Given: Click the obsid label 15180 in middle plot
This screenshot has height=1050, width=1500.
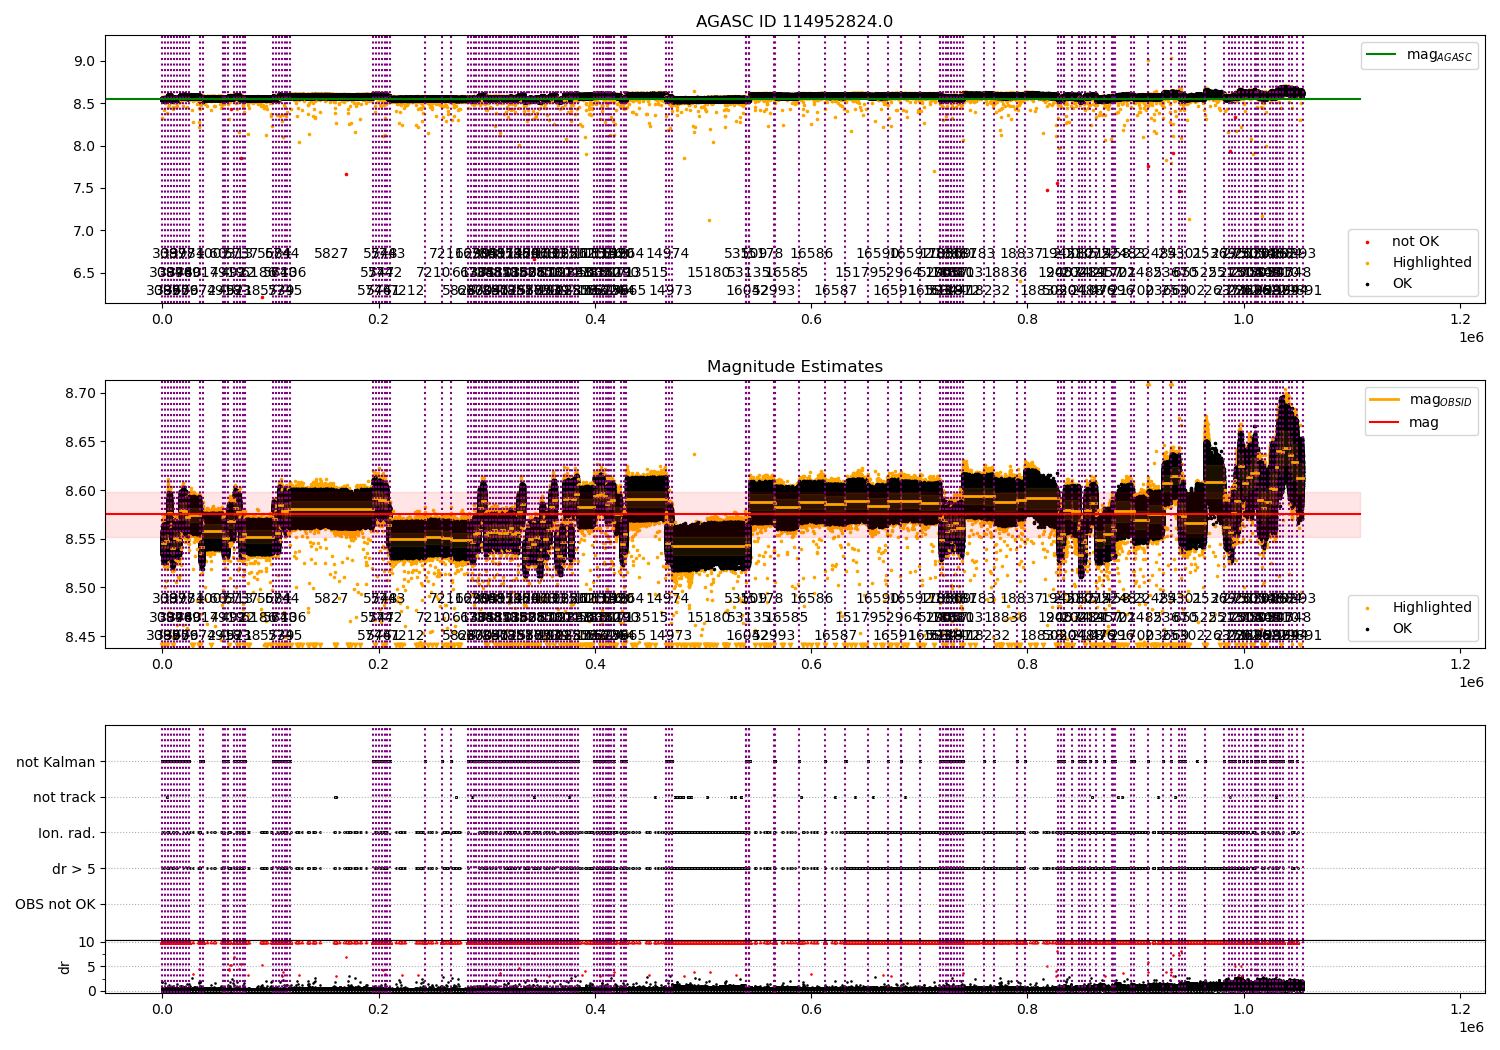Looking at the screenshot, I should click(x=708, y=617).
